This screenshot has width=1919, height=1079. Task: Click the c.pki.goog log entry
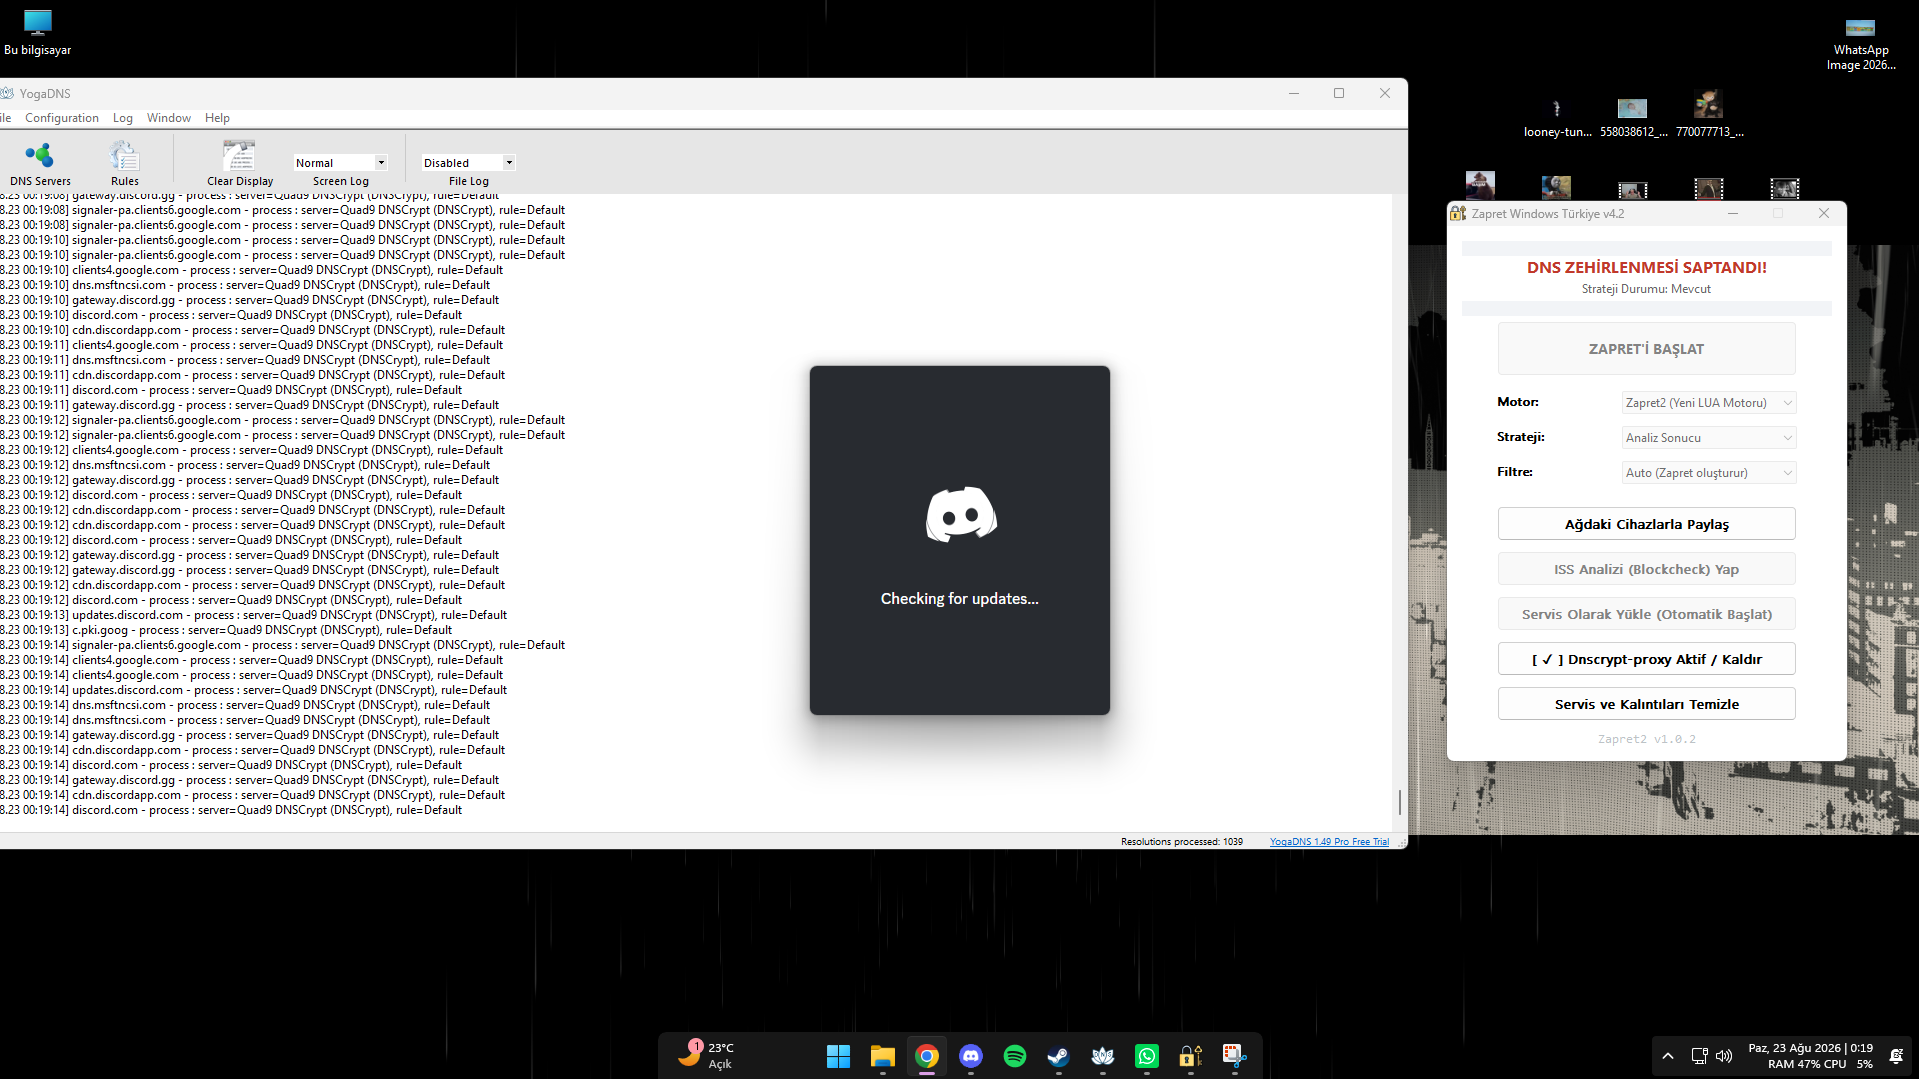click(226, 630)
